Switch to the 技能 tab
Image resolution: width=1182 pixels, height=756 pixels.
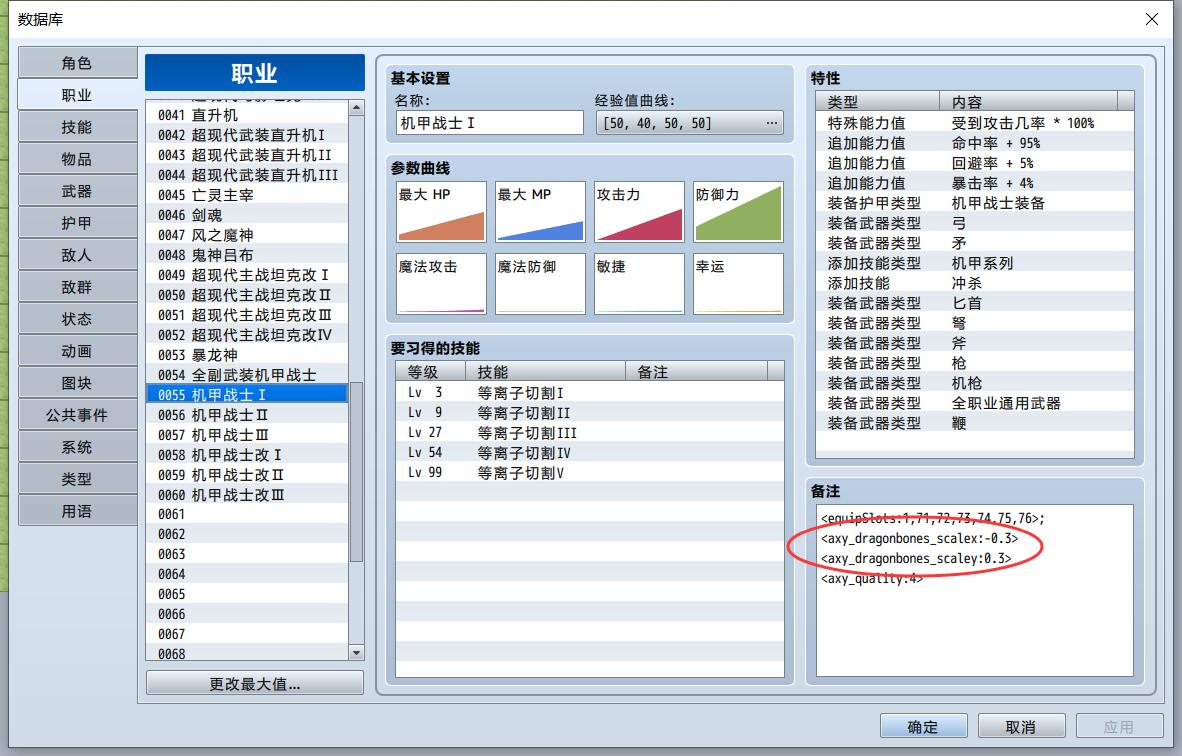[77, 127]
